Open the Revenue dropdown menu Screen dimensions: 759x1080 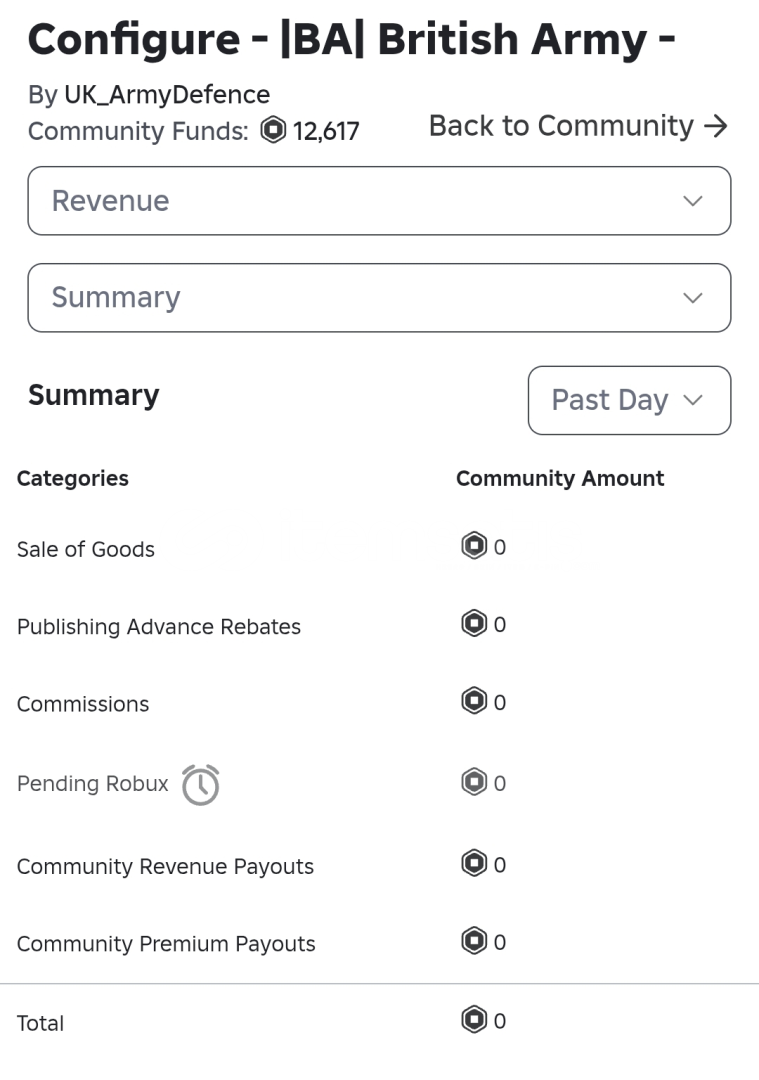379,201
